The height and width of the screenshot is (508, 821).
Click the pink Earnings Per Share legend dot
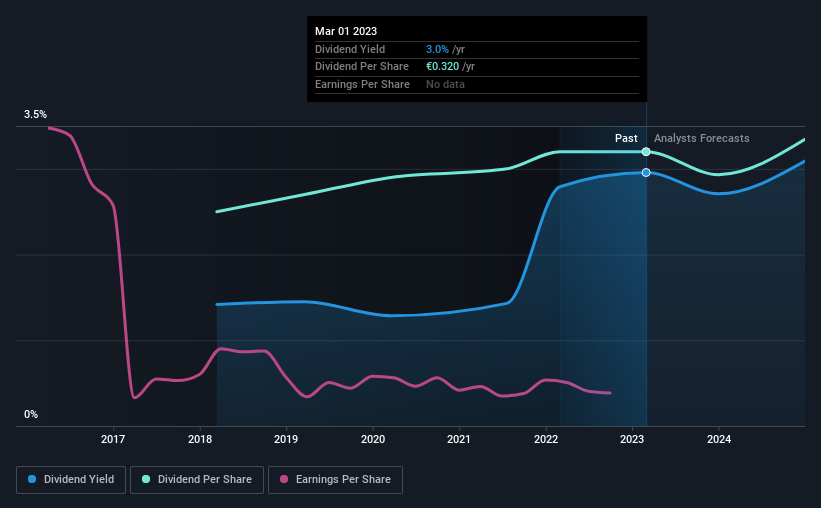(284, 479)
